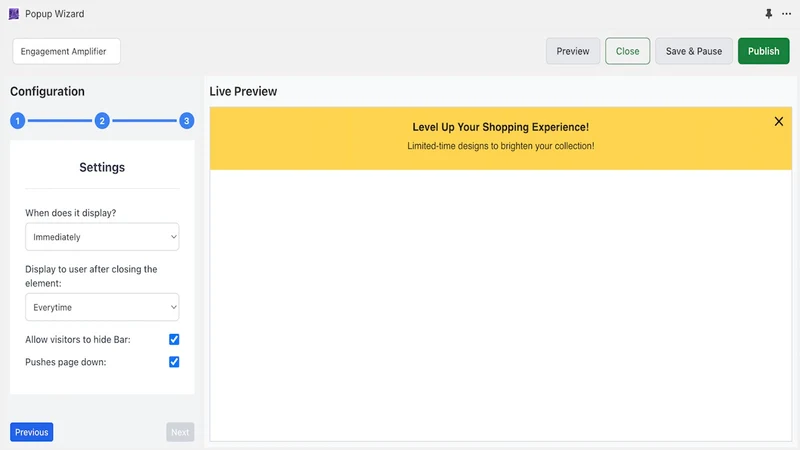
Task: Click the Popup Wizard app logo icon
Action: pyautogui.click(x=14, y=14)
